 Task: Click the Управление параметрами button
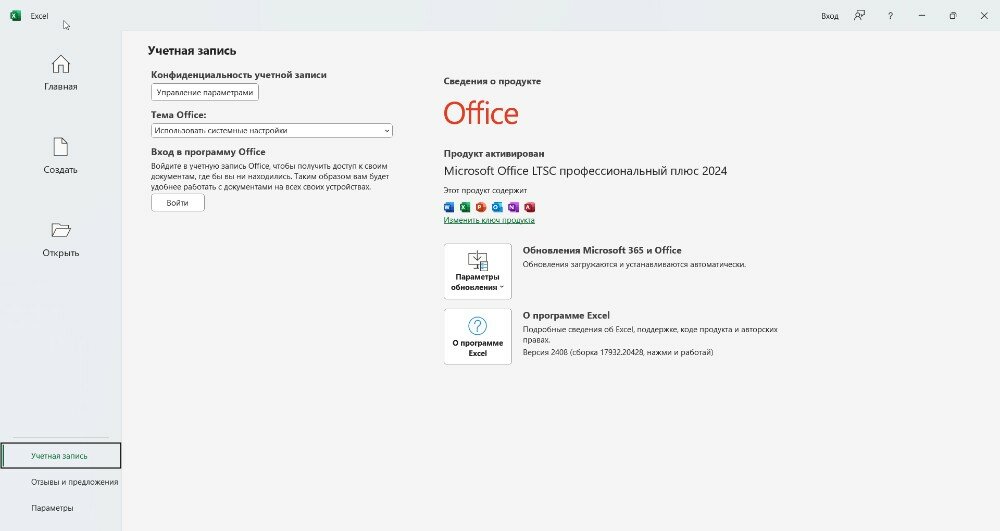205,92
